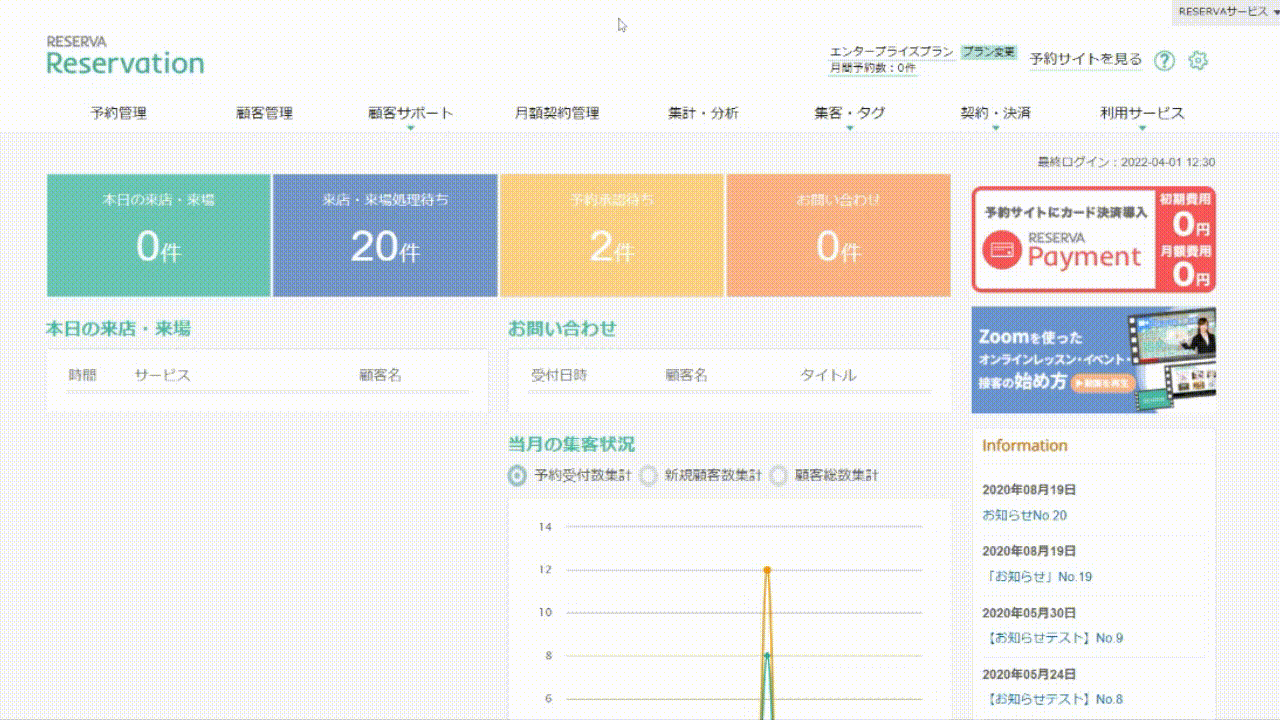This screenshot has width=1280, height=720.
Task: Click the 予約承認待ち 2件 tile
Action: [x=612, y=235]
